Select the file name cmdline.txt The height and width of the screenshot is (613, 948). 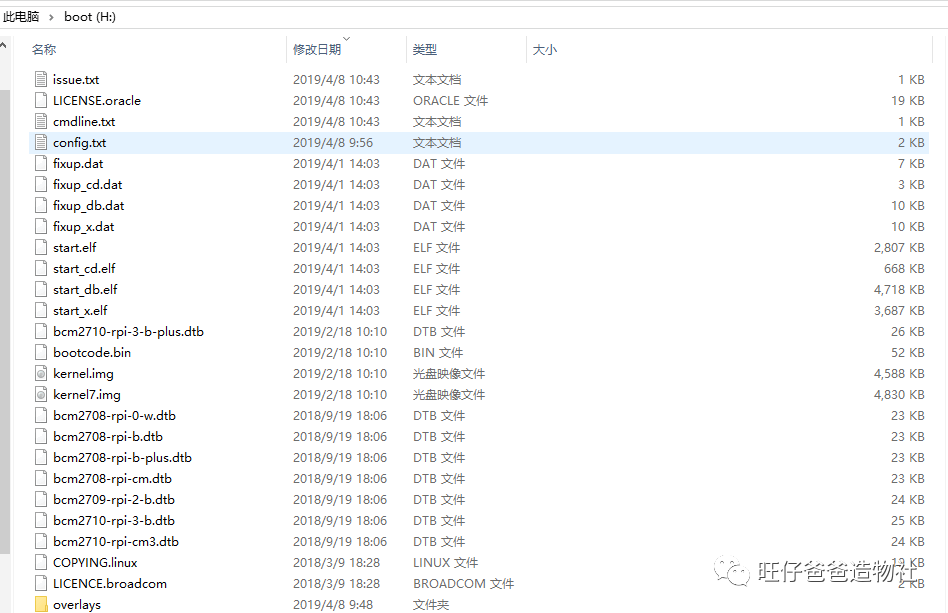(84, 122)
